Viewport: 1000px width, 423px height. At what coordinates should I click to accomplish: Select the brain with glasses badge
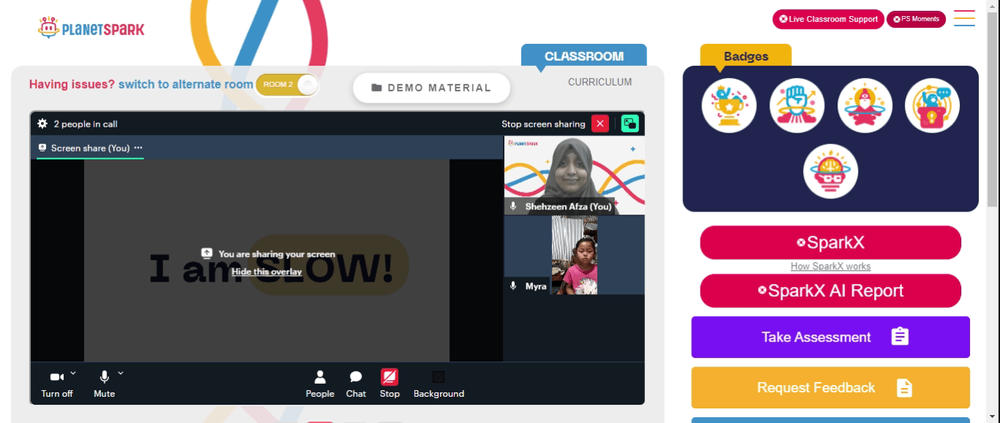coord(830,171)
